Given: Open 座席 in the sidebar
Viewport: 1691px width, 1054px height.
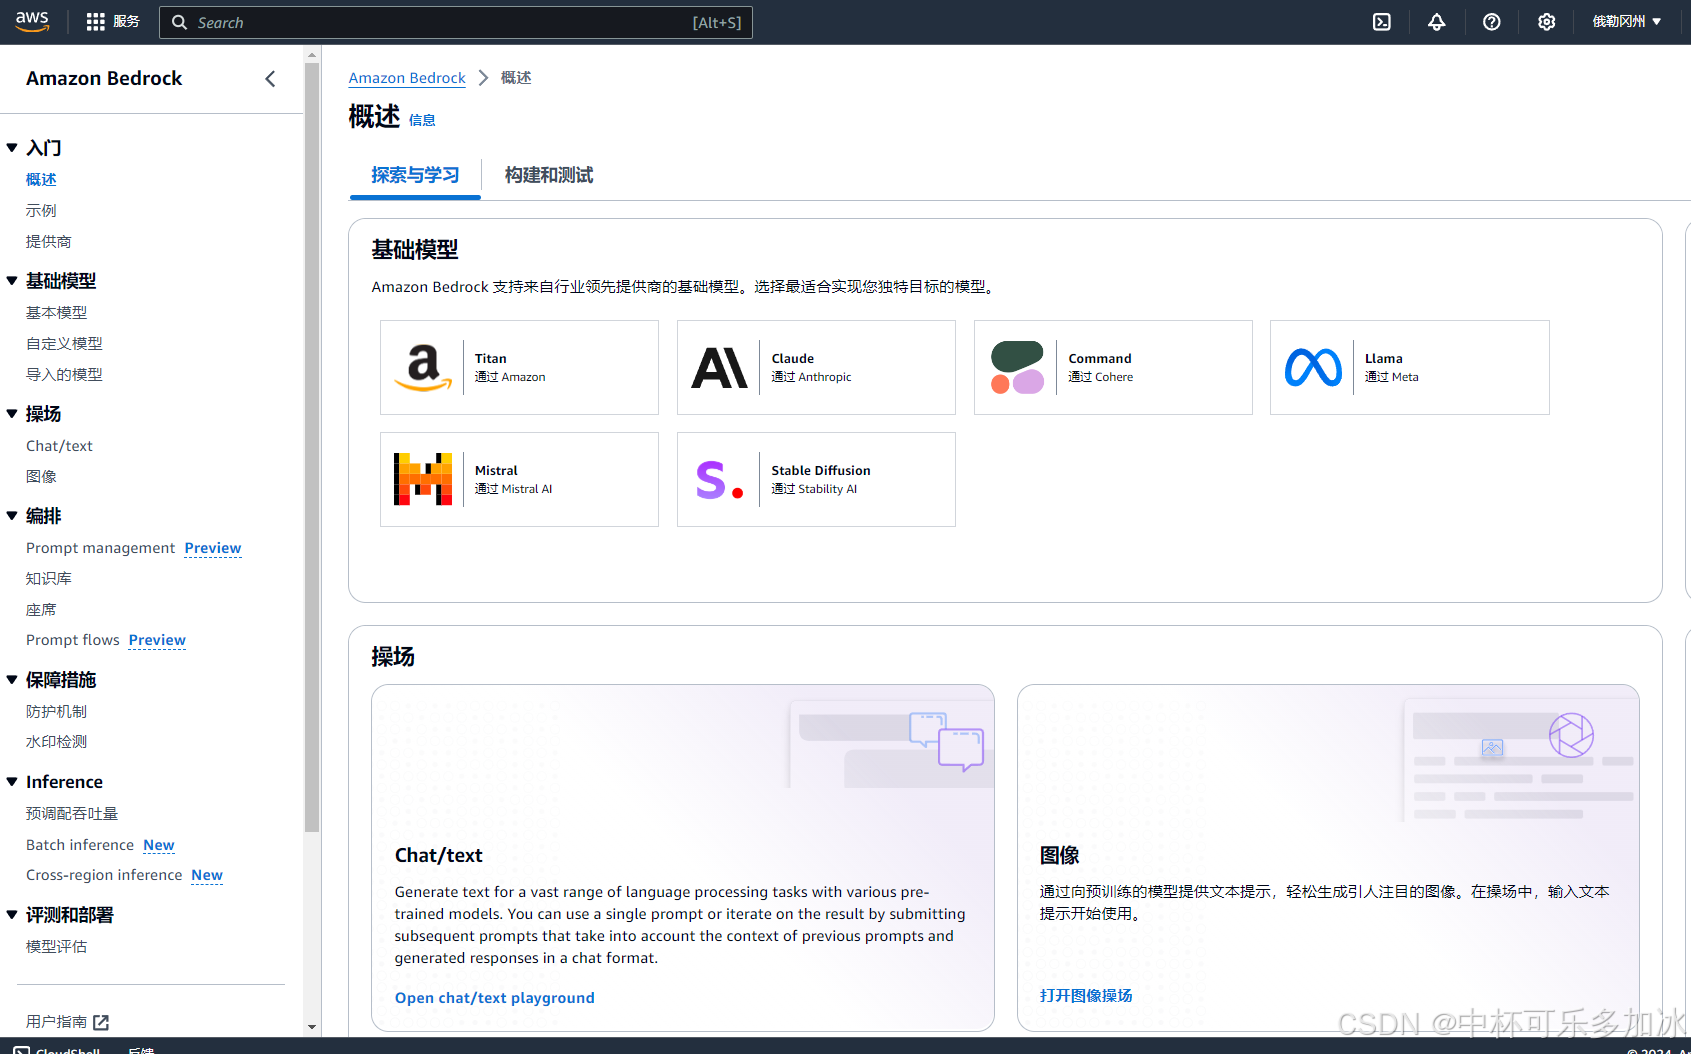Looking at the screenshot, I should point(41,610).
